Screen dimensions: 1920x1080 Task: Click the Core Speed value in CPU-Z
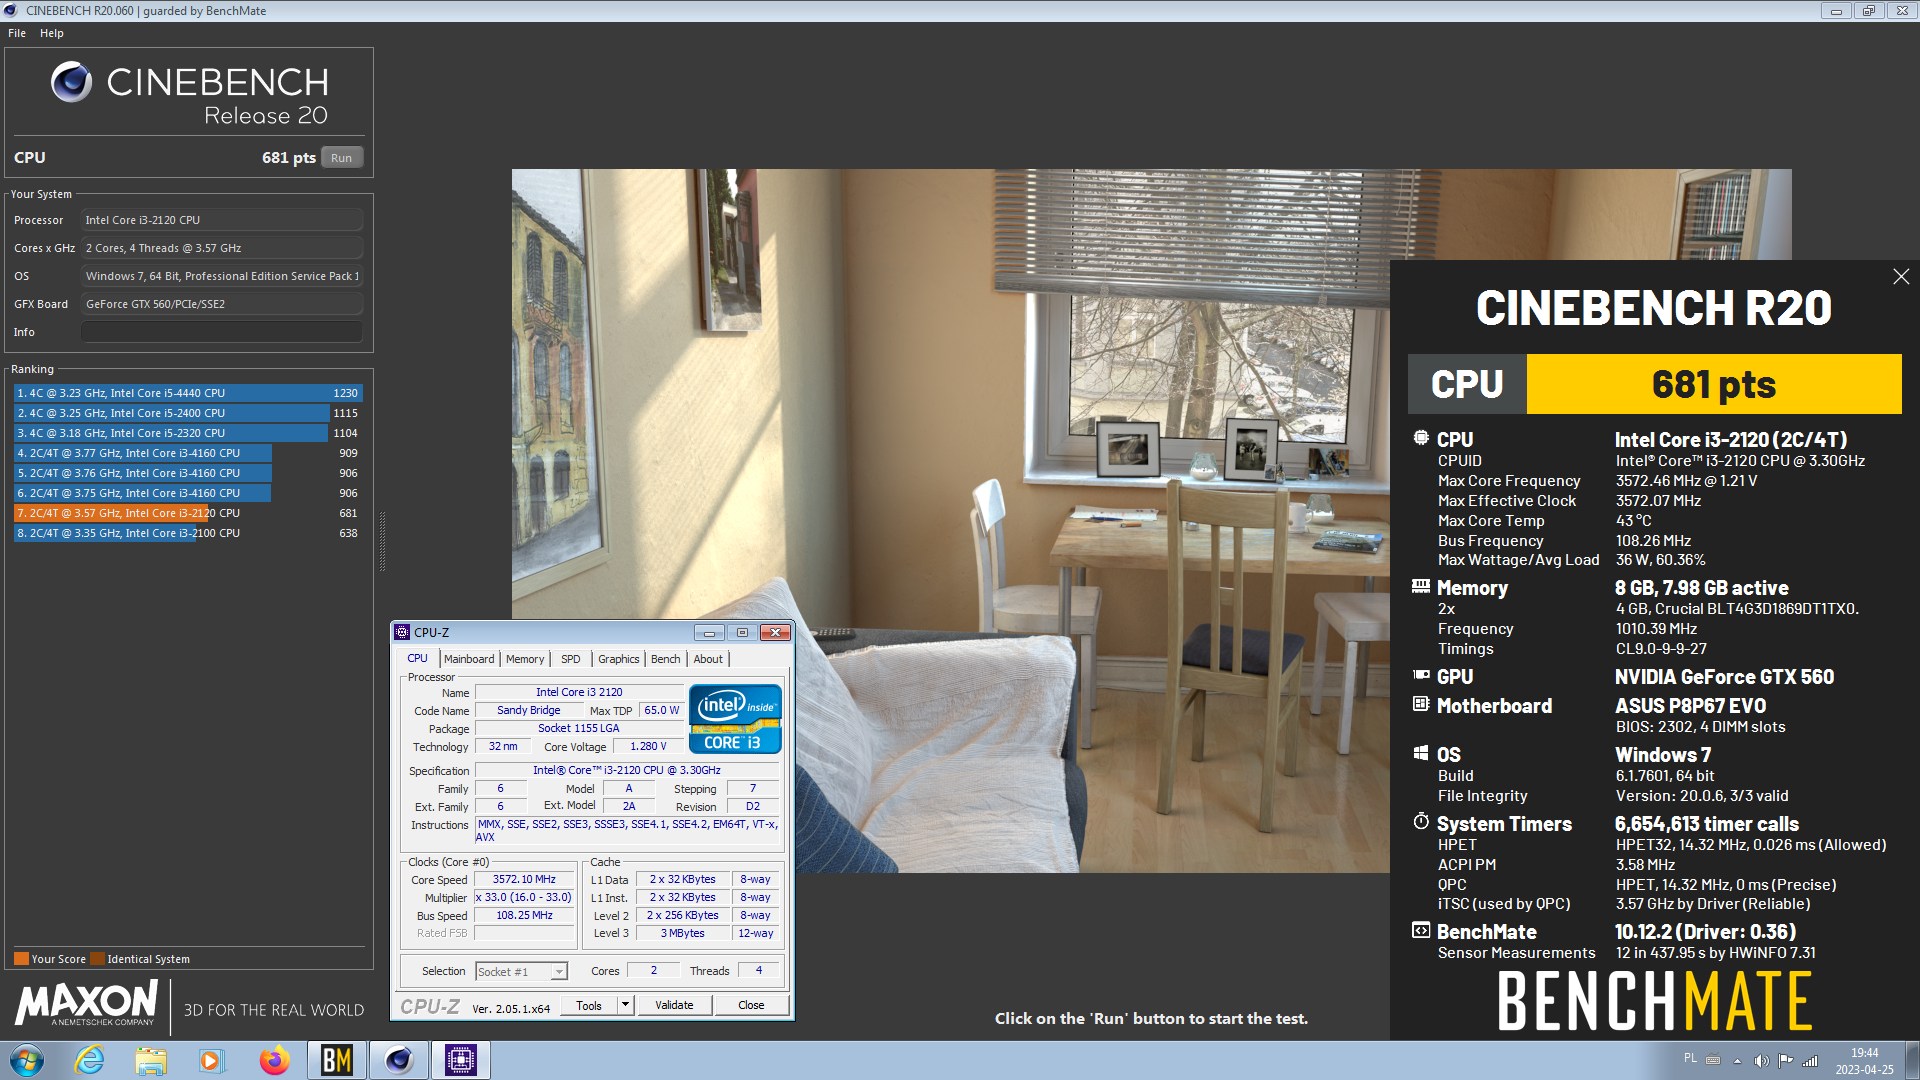pos(524,879)
